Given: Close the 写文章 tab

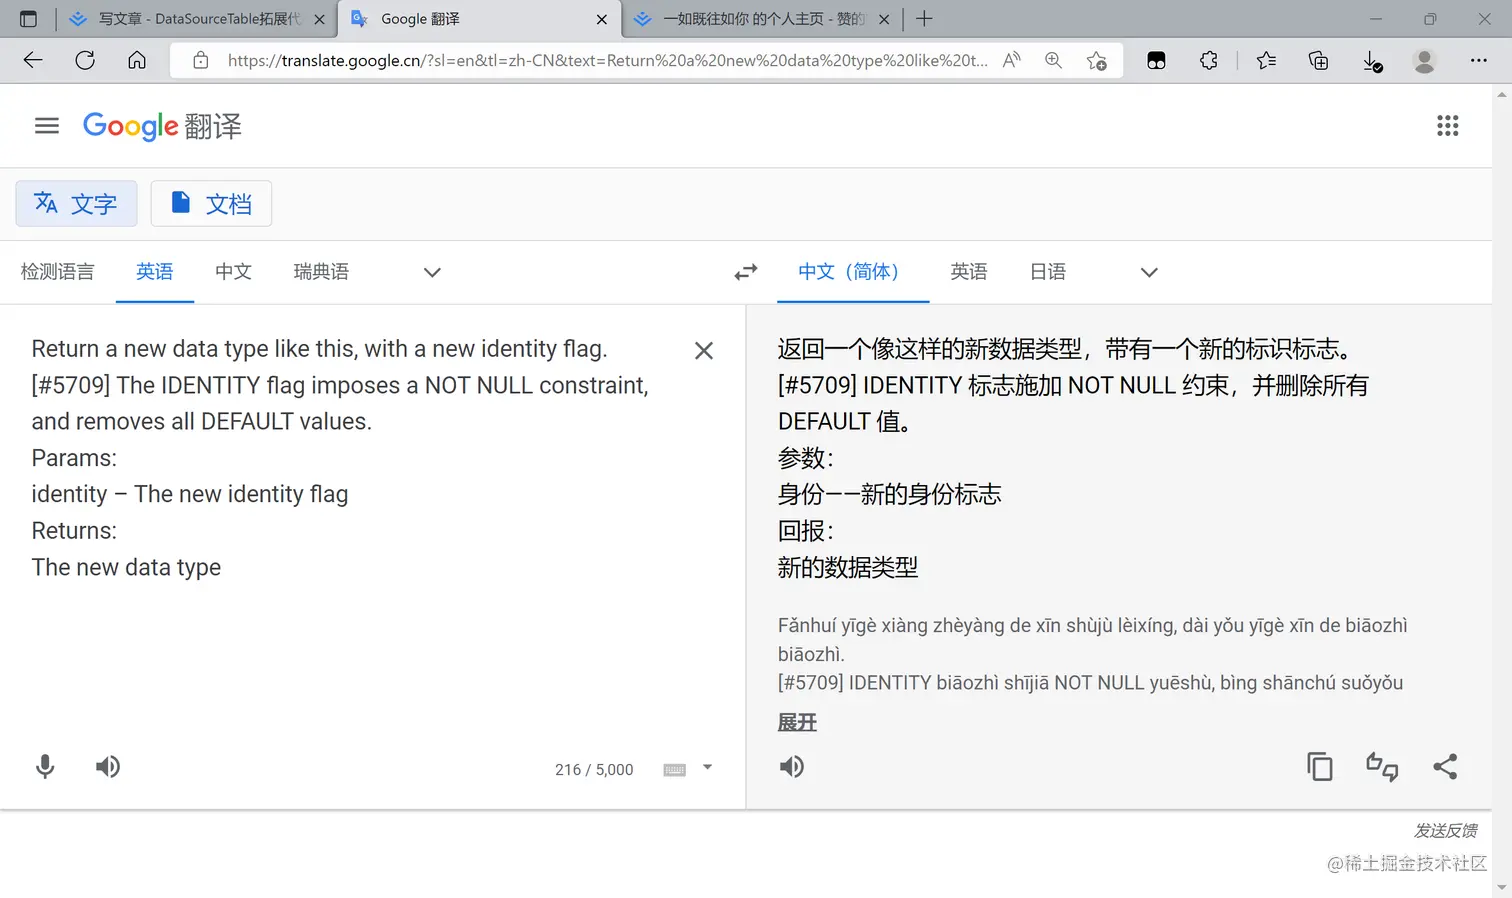Looking at the screenshot, I should point(319,19).
